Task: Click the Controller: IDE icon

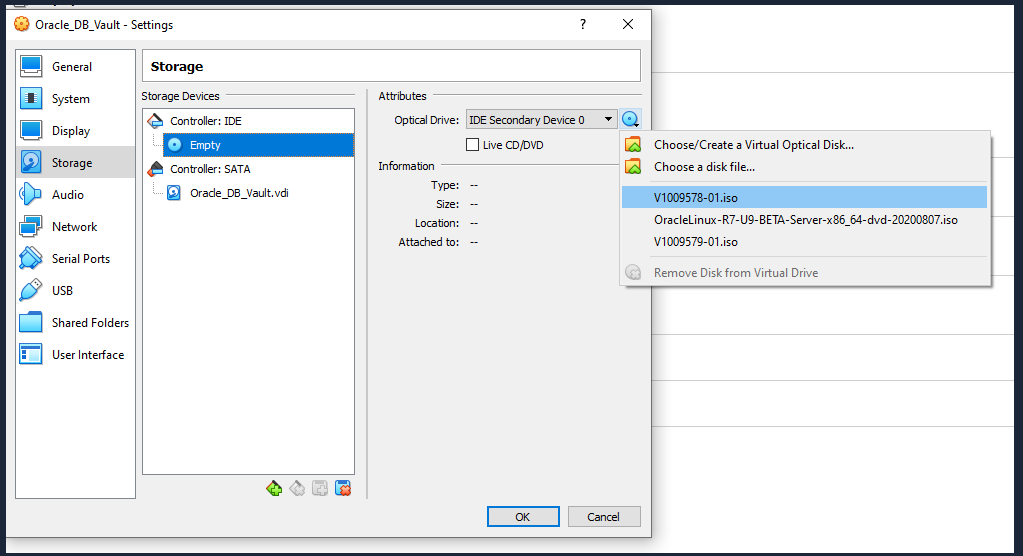Action: coord(155,121)
